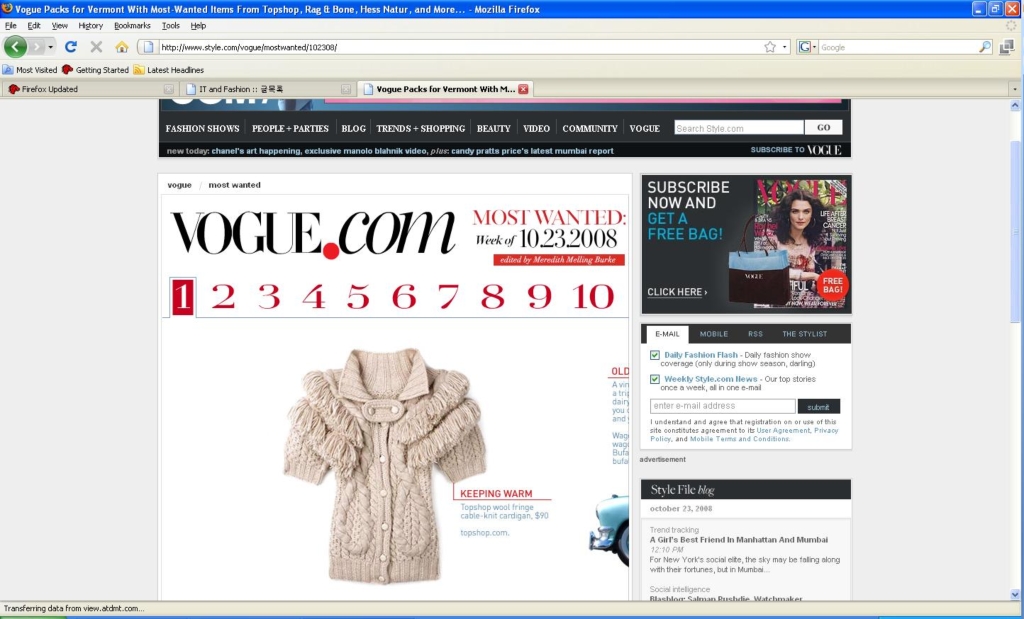Select most wanted item number 9
This screenshot has height=619, width=1024.
tap(539, 296)
